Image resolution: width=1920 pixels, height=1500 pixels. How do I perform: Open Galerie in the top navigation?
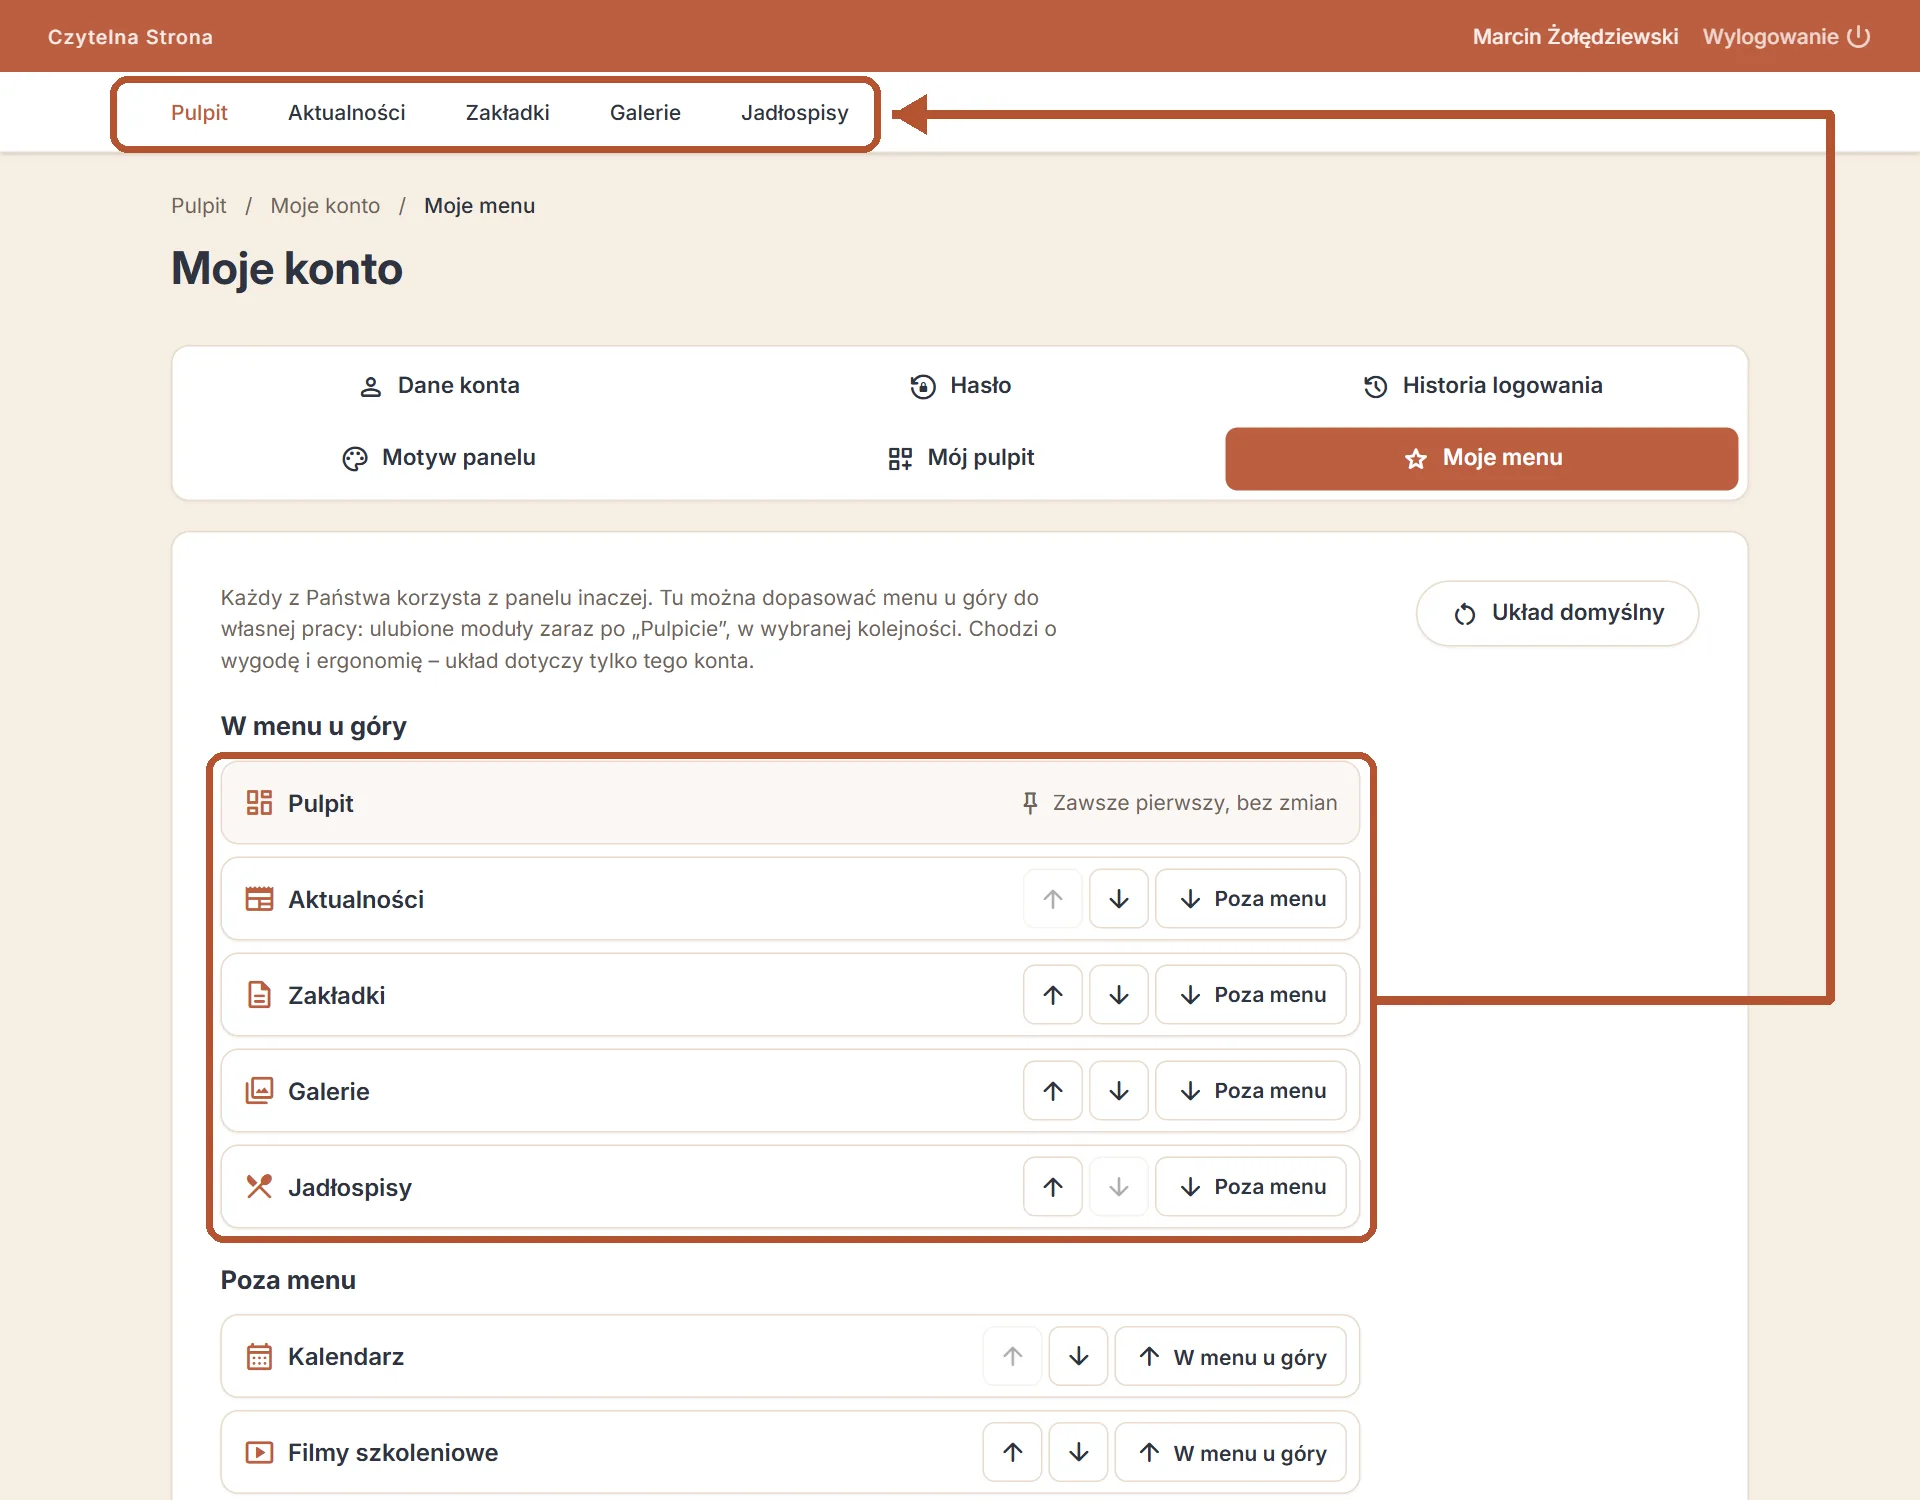coord(645,113)
